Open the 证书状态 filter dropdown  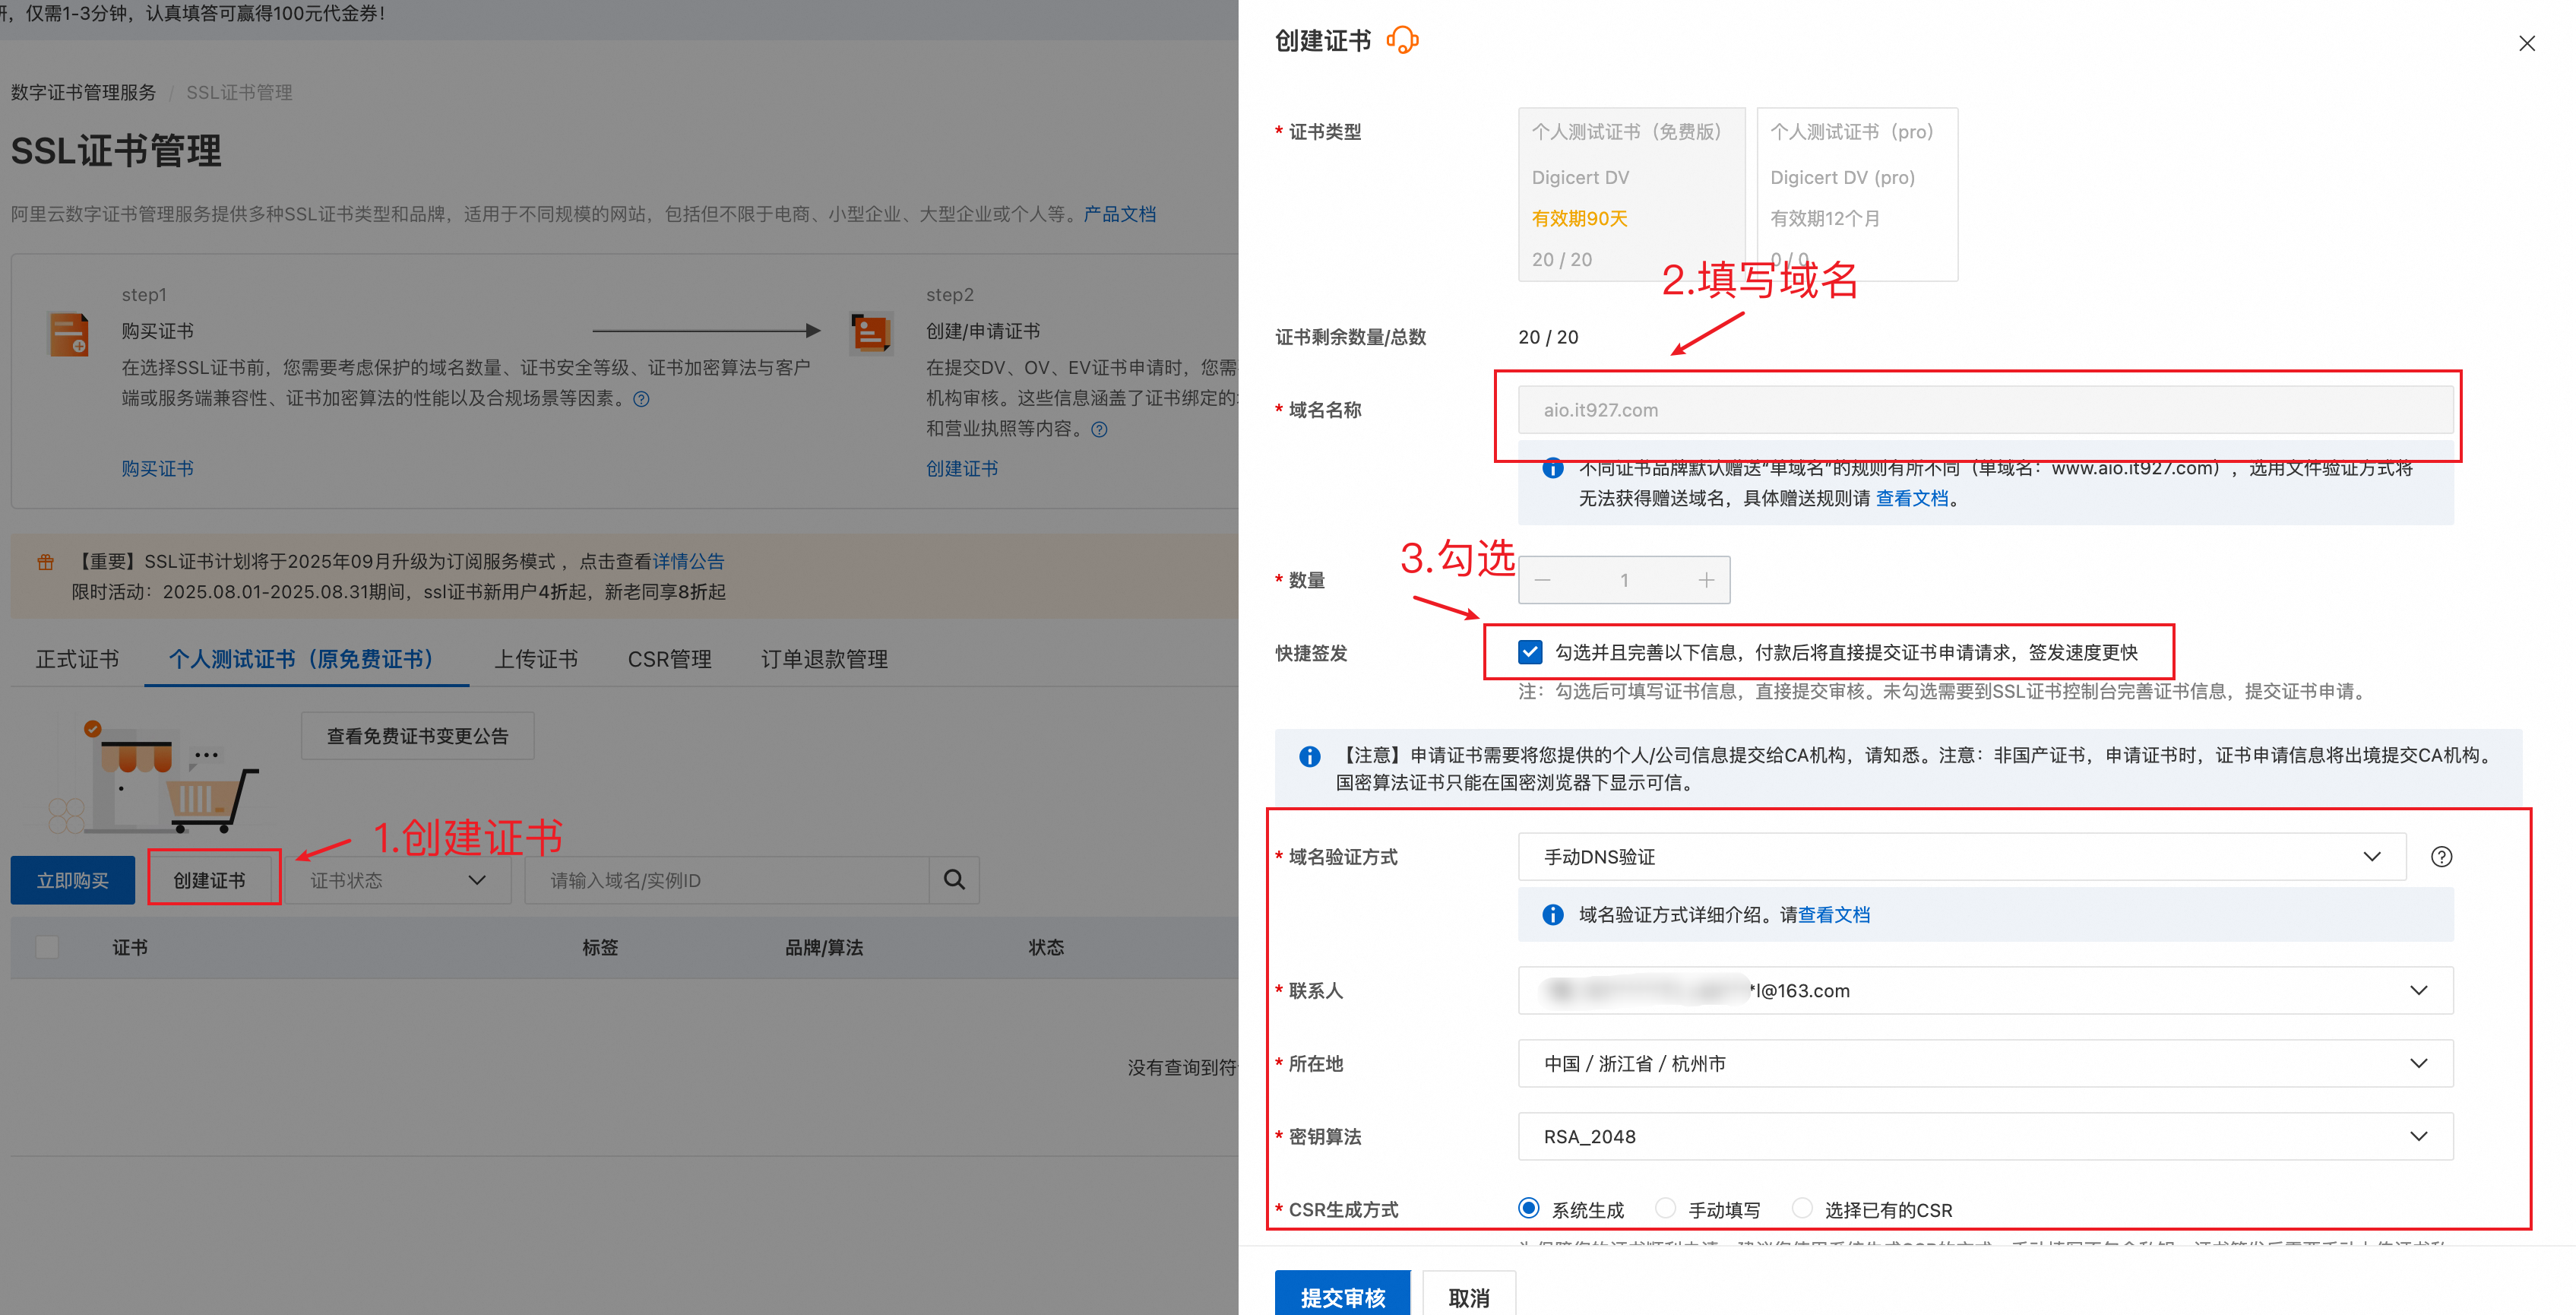[x=398, y=880]
